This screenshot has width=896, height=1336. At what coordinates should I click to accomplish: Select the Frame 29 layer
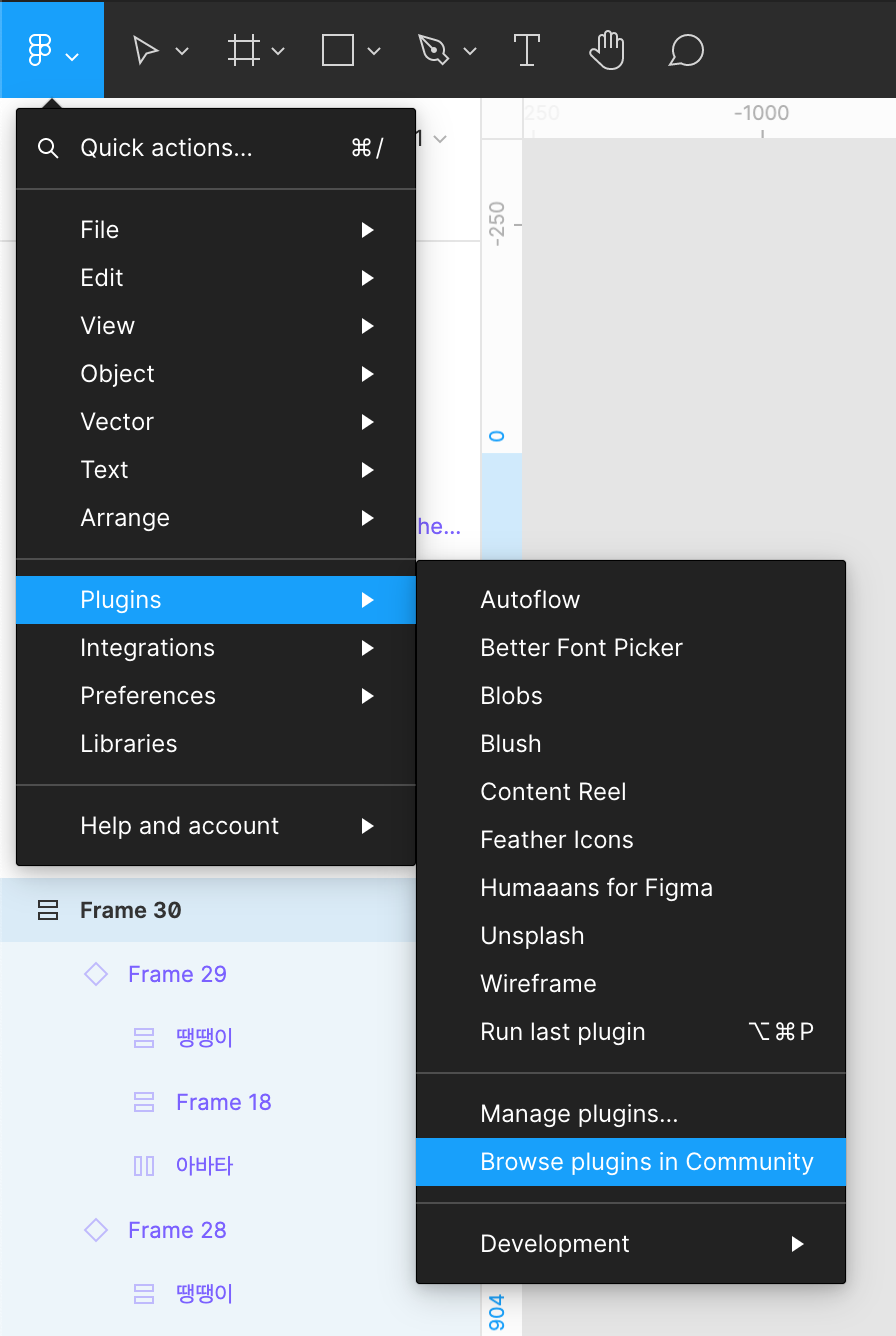pyautogui.click(x=208, y=974)
